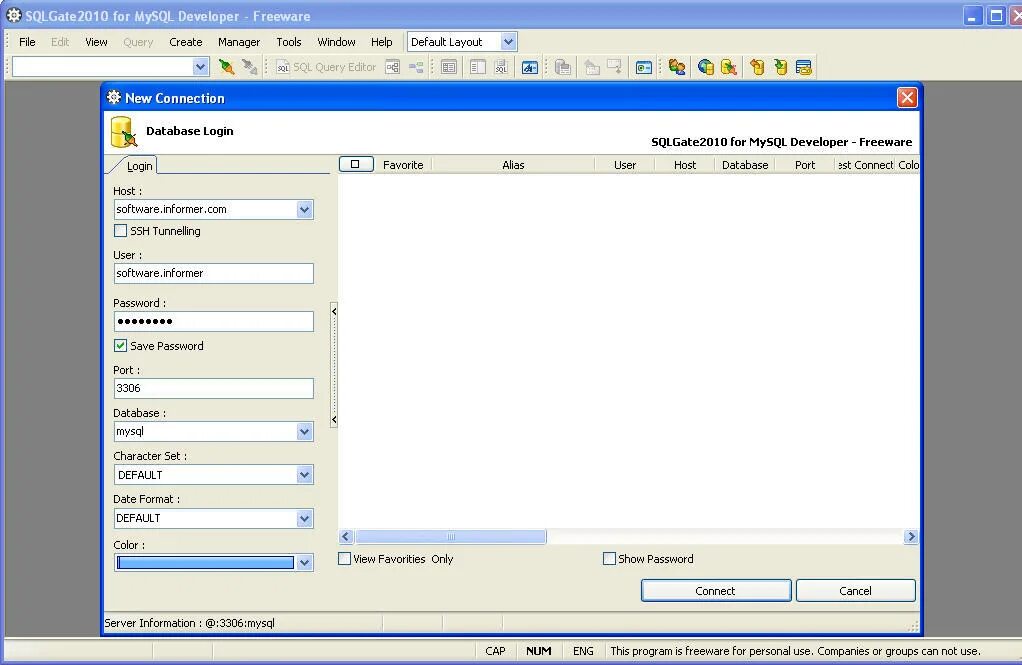
Task: Open the Color dropdown arrow
Action: 304,562
